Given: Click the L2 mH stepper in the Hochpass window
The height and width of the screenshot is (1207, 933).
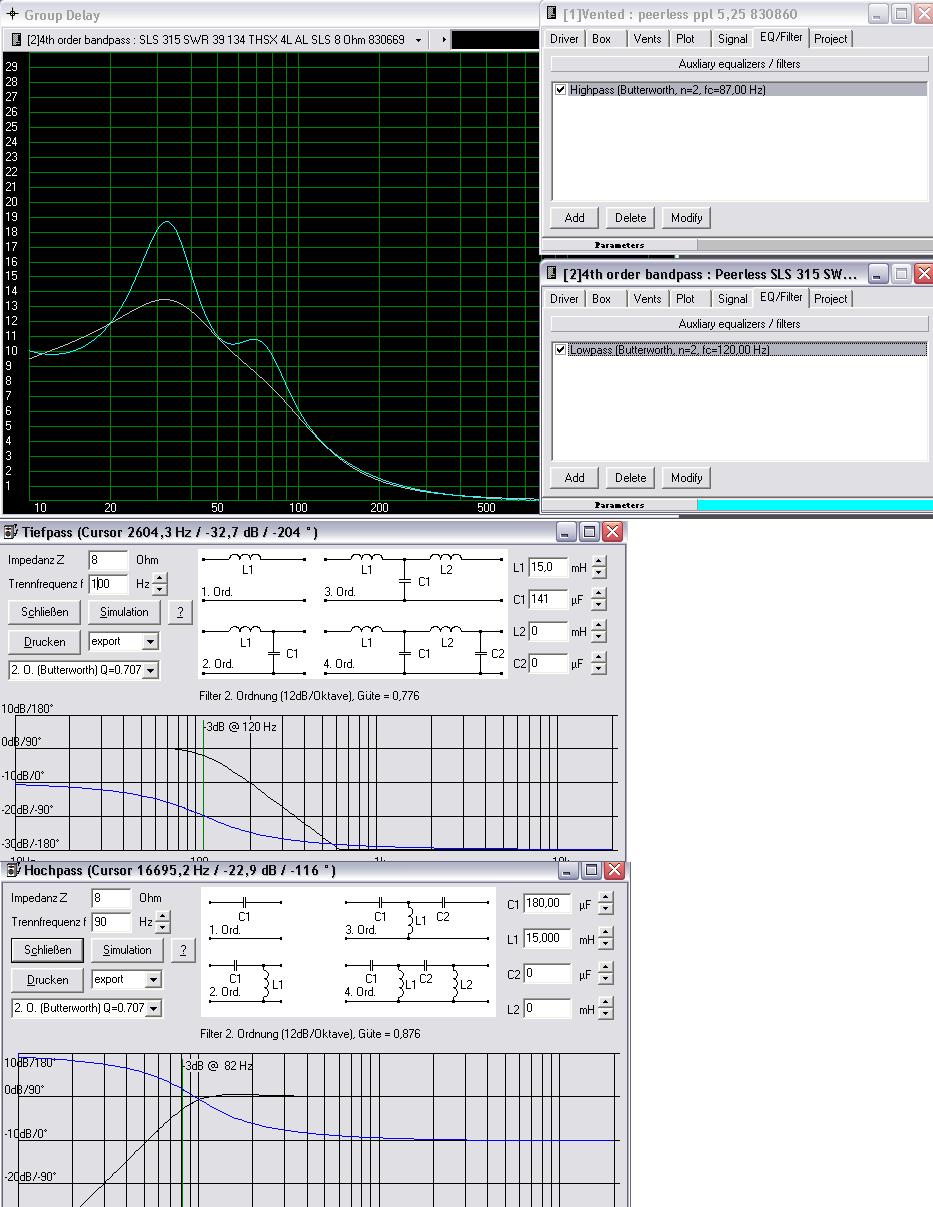Looking at the screenshot, I should (x=606, y=1009).
